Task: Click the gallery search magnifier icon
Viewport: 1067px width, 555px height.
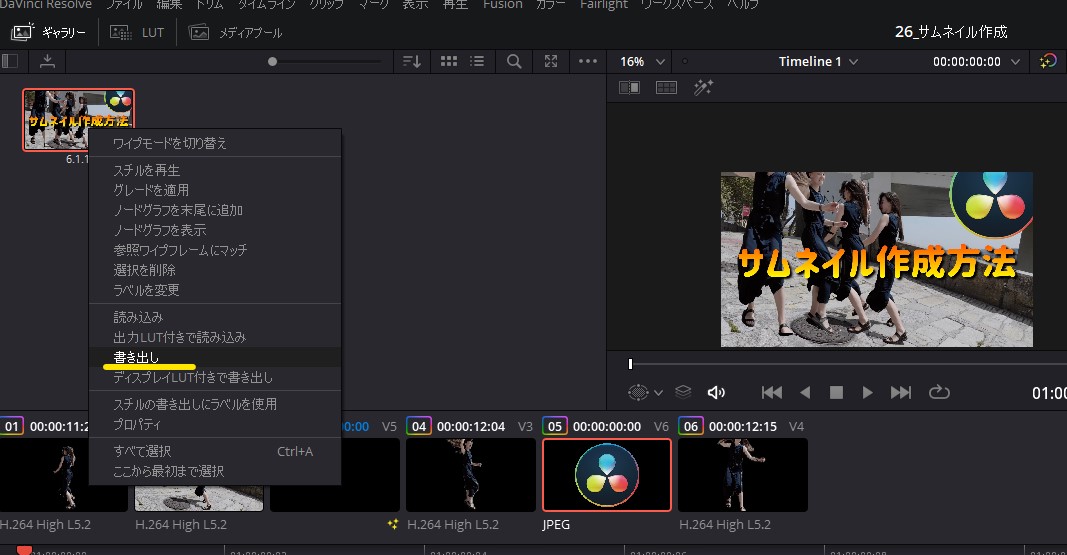Action: click(514, 61)
